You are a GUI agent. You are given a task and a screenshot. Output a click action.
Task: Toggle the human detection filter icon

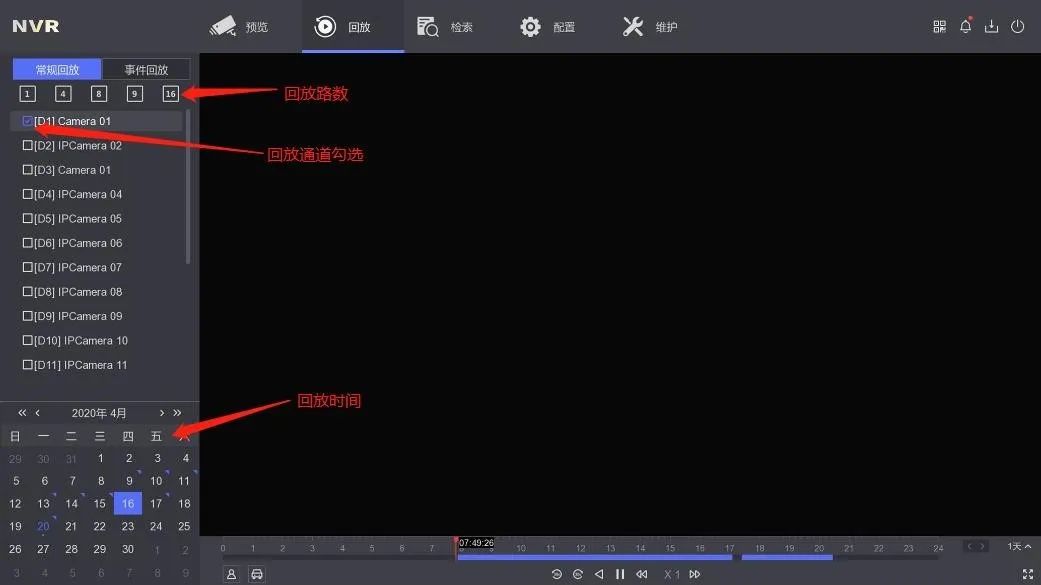tap(231, 574)
